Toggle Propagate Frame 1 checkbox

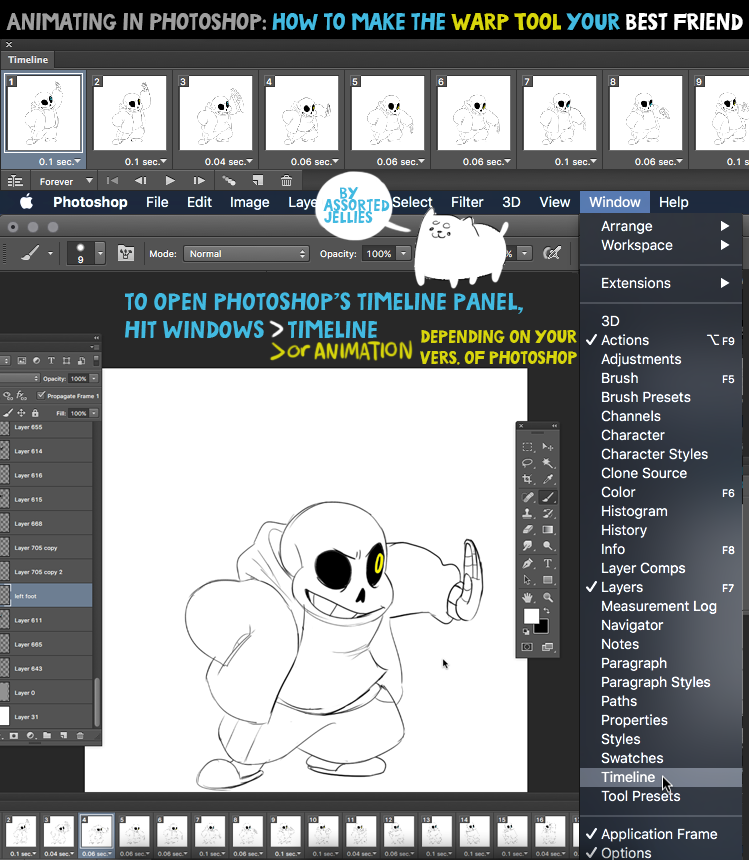pyautogui.click(x=41, y=395)
